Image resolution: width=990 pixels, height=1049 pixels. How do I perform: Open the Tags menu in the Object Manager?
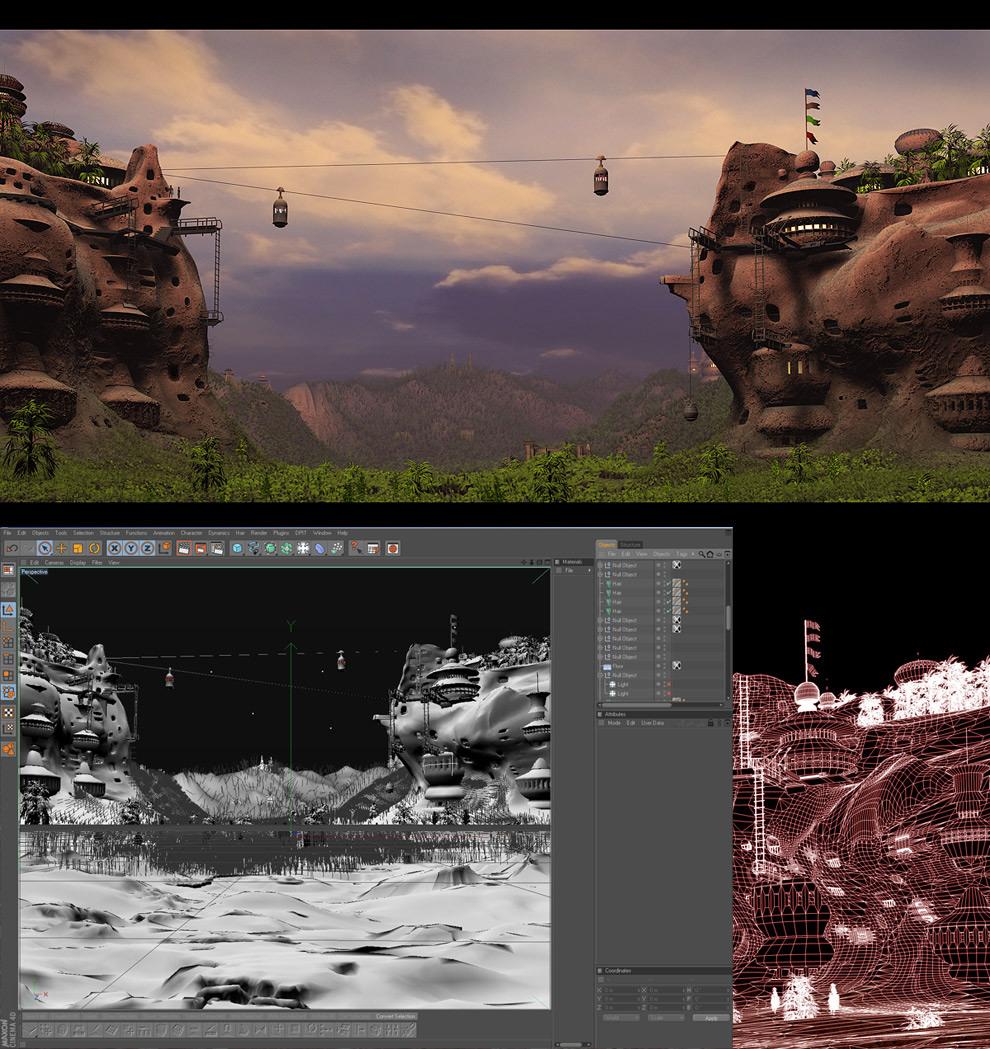(682, 554)
